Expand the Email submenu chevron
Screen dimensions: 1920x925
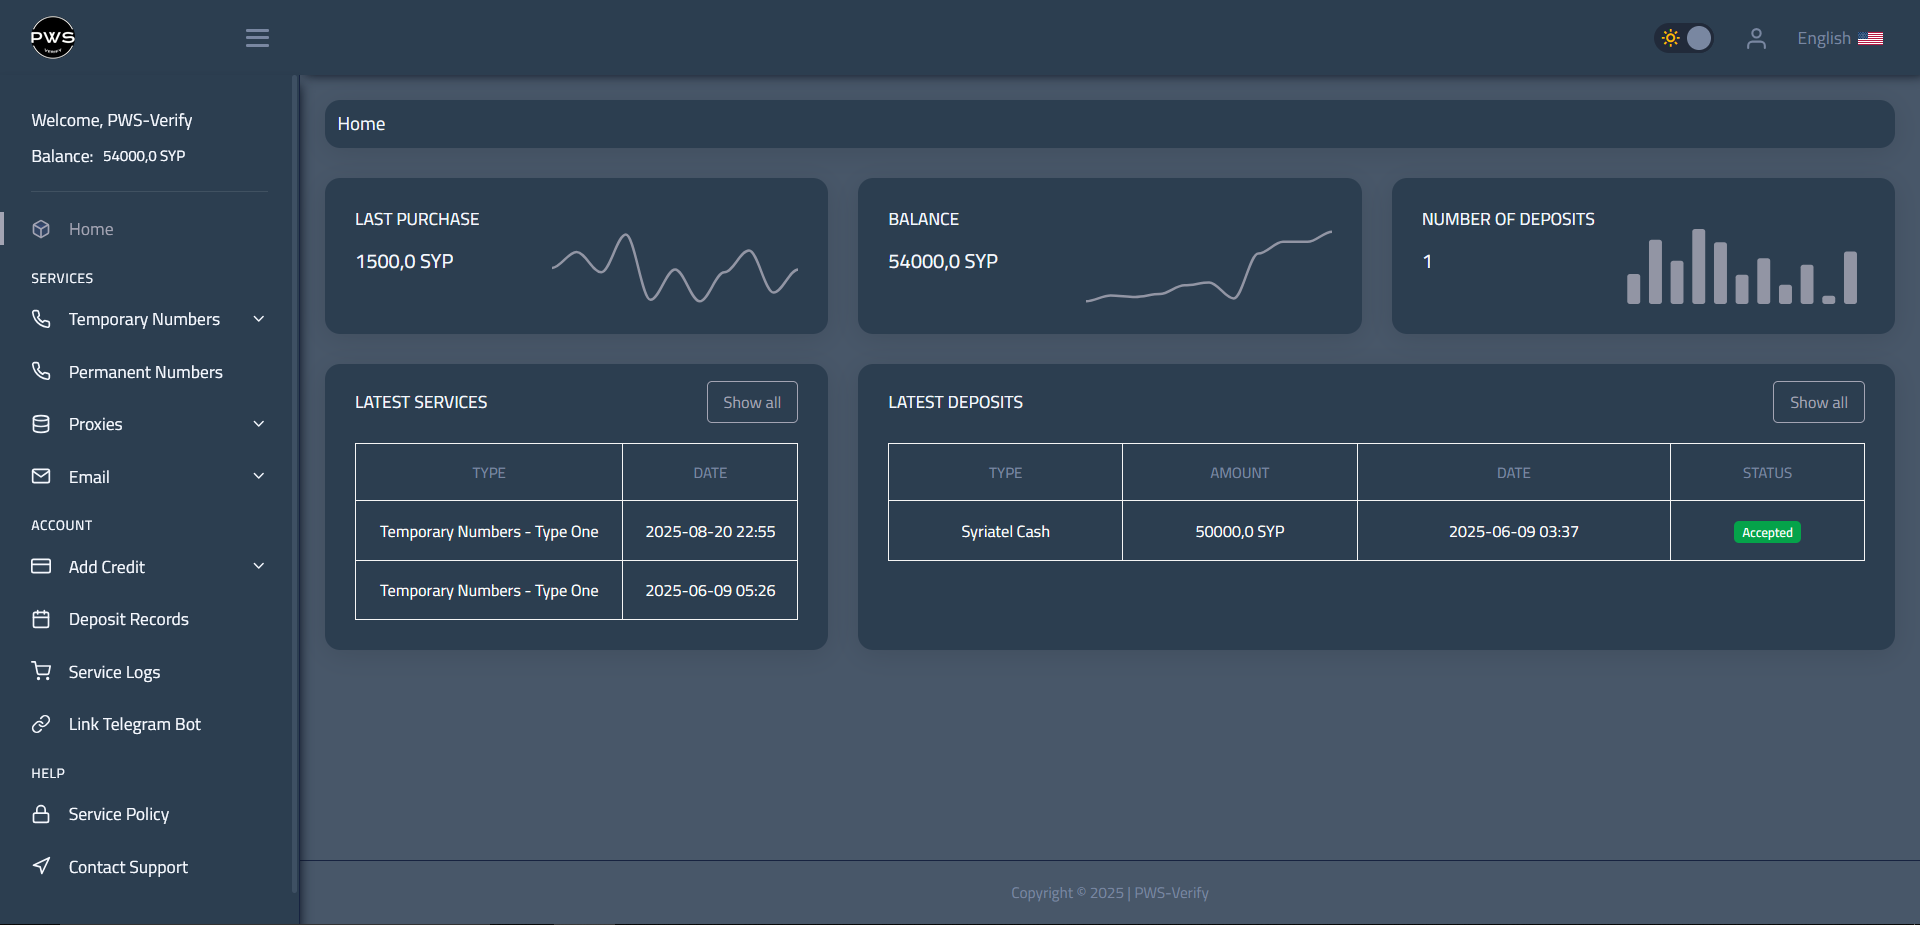[x=259, y=476]
